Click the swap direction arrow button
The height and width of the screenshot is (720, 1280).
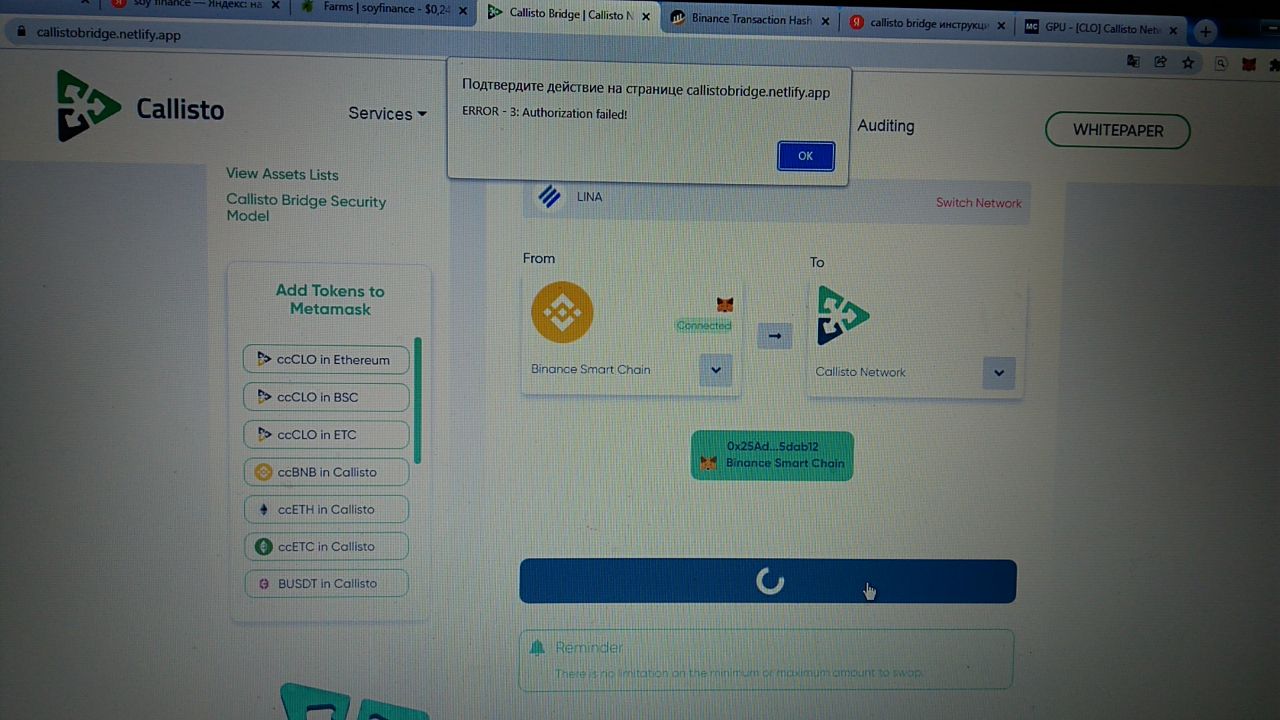(775, 335)
